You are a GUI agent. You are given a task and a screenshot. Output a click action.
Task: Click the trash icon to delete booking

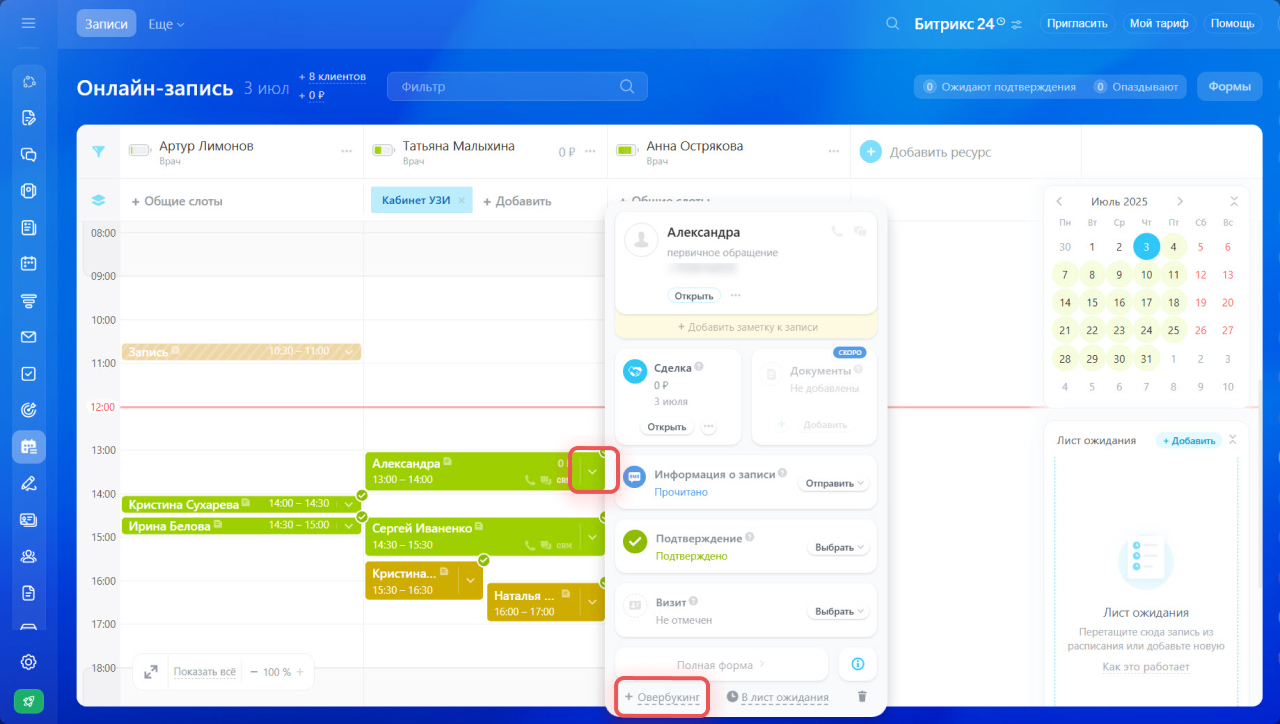(862, 697)
